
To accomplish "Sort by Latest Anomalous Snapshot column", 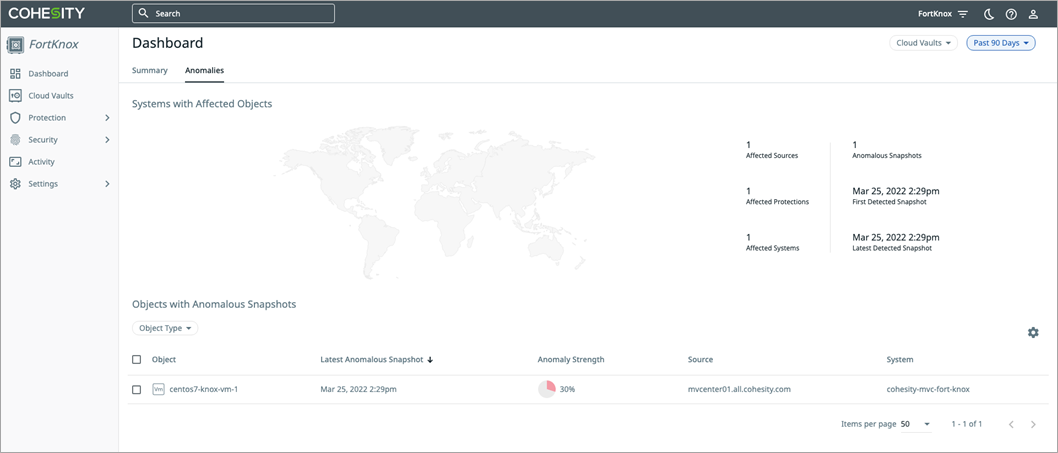I will point(372,360).
